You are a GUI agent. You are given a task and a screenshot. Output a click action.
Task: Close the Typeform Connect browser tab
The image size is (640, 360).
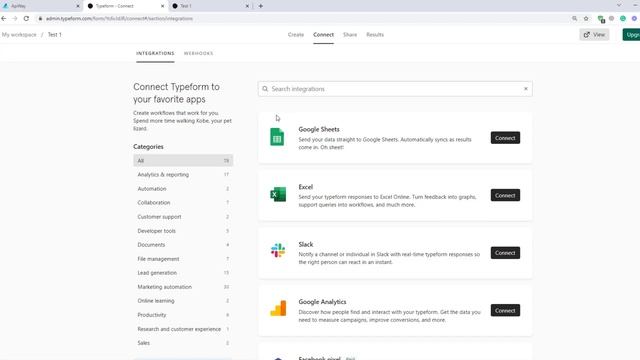162,6
